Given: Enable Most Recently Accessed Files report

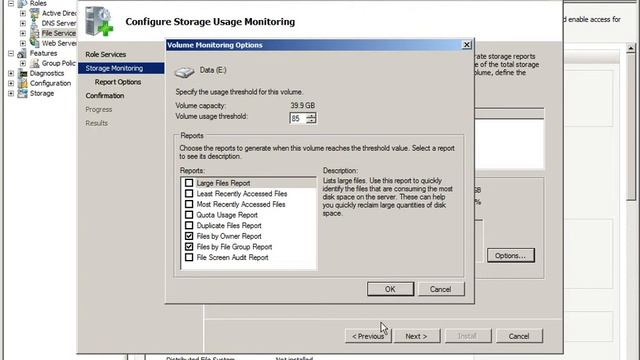Looking at the screenshot, I should [189, 204].
